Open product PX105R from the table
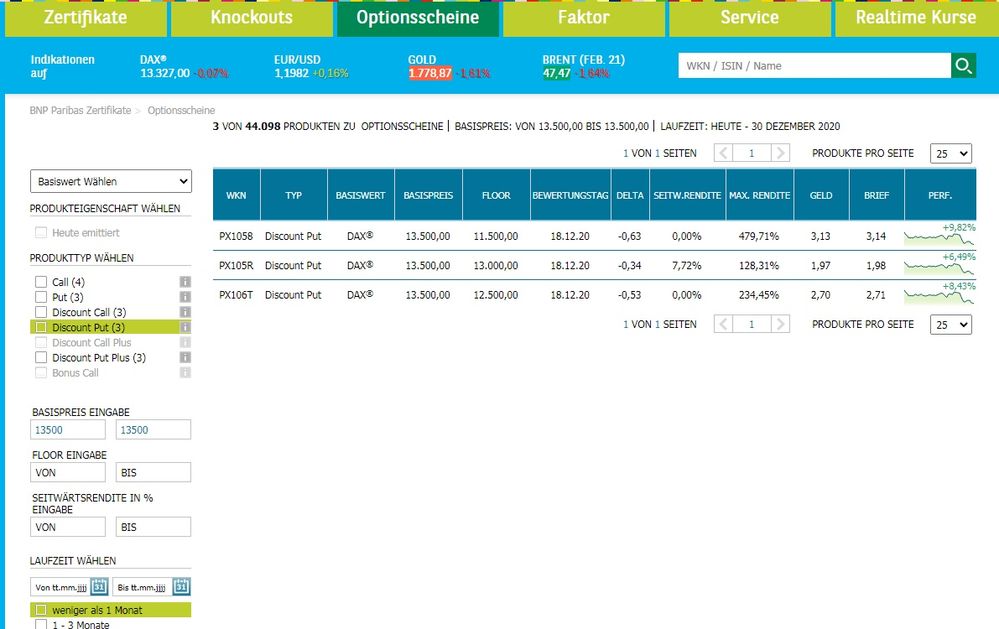Image resolution: width=999 pixels, height=629 pixels. coord(236,265)
